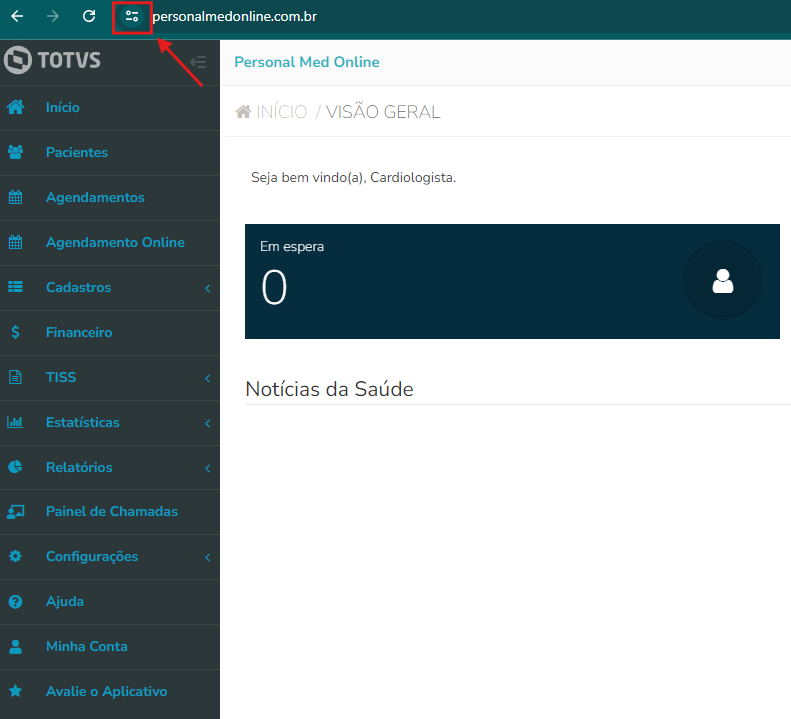Expand the Estatísticas submenu chevron
Image resolution: width=791 pixels, height=719 pixels.
tap(207, 423)
